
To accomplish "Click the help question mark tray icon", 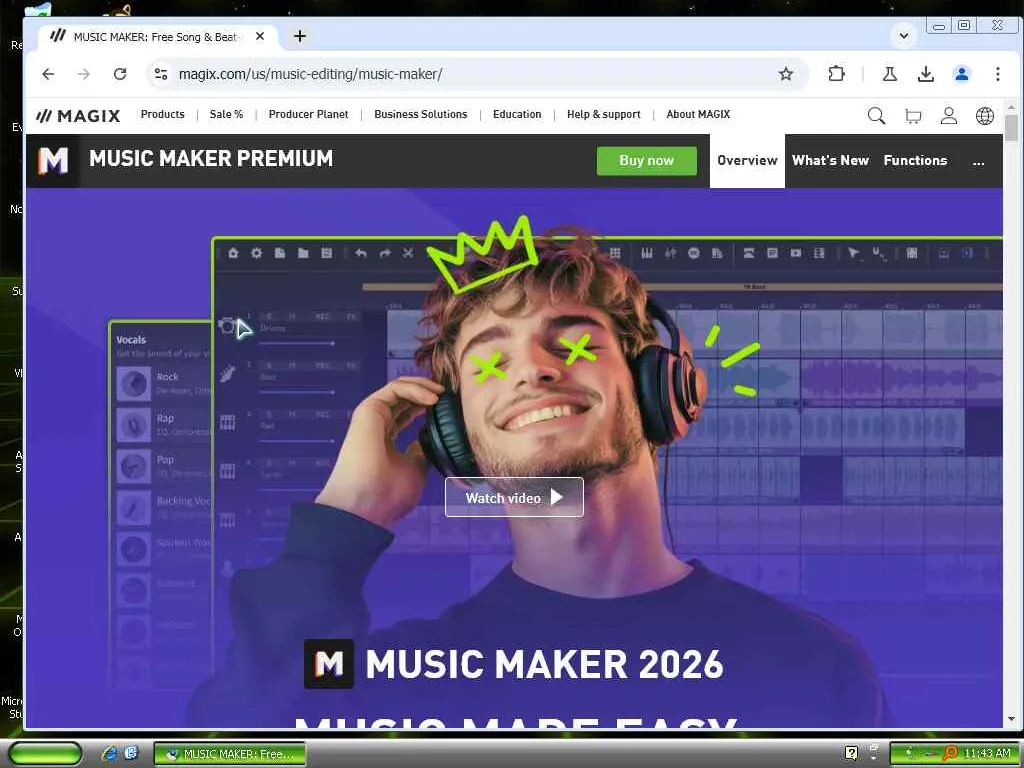I will click(x=851, y=753).
